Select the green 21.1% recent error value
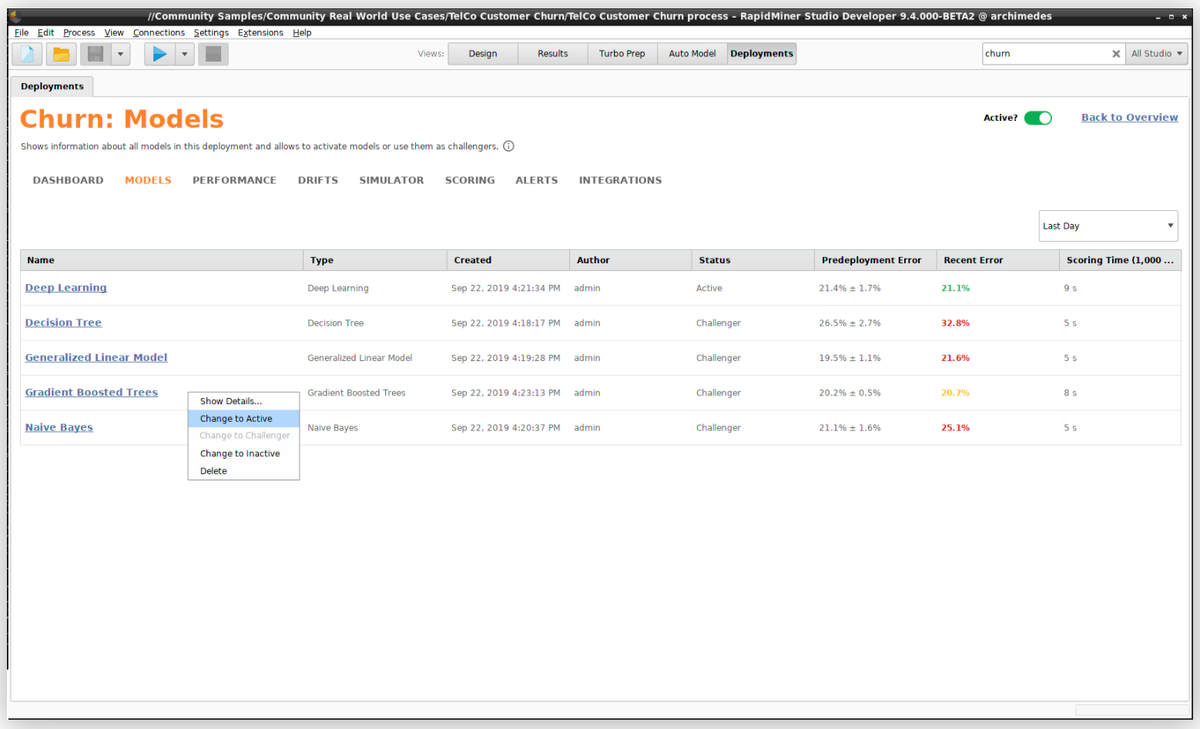 point(955,288)
